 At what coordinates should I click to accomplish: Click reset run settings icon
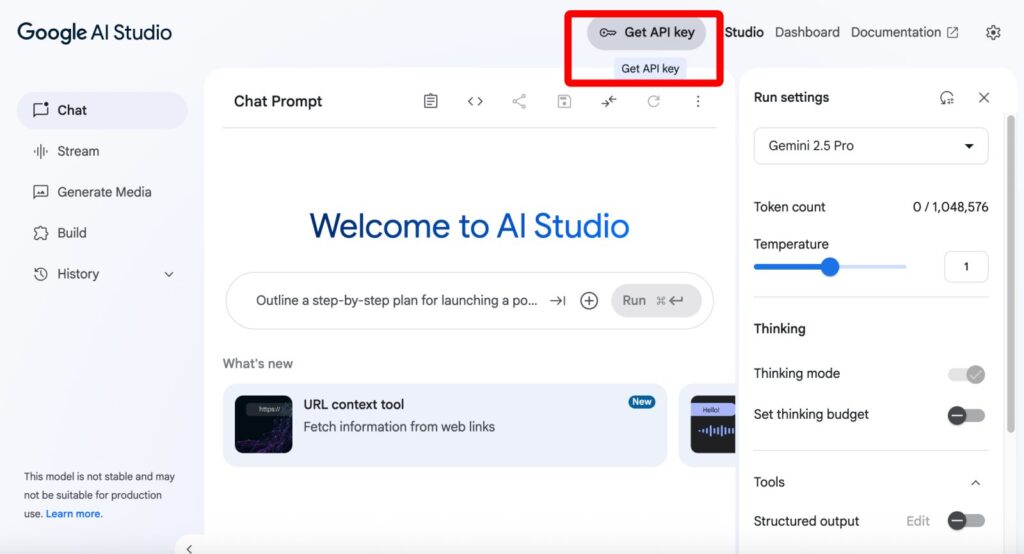tap(946, 98)
